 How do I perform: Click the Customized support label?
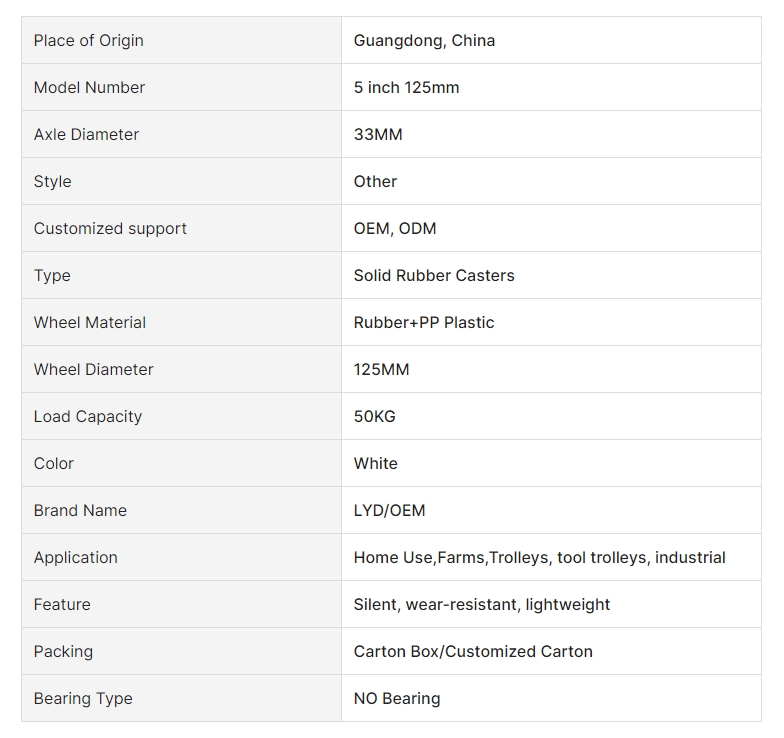pyautogui.click(x=110, y=229)
